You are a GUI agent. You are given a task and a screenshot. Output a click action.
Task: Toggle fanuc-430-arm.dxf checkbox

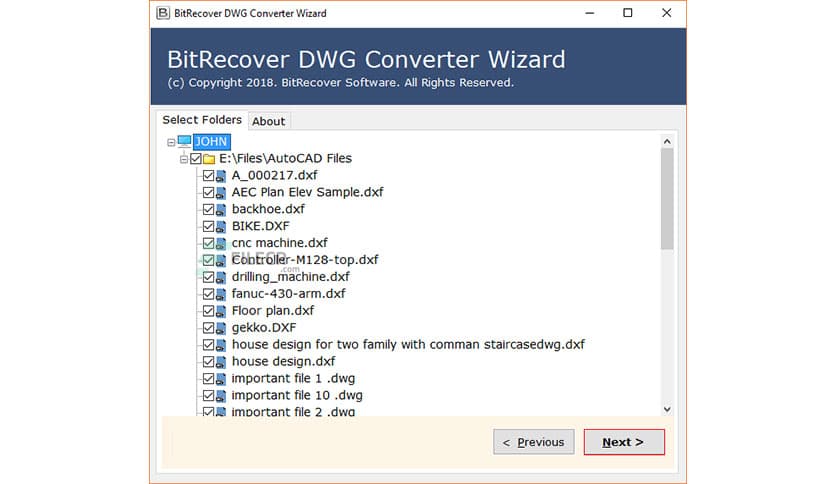[x=208, y=294]
